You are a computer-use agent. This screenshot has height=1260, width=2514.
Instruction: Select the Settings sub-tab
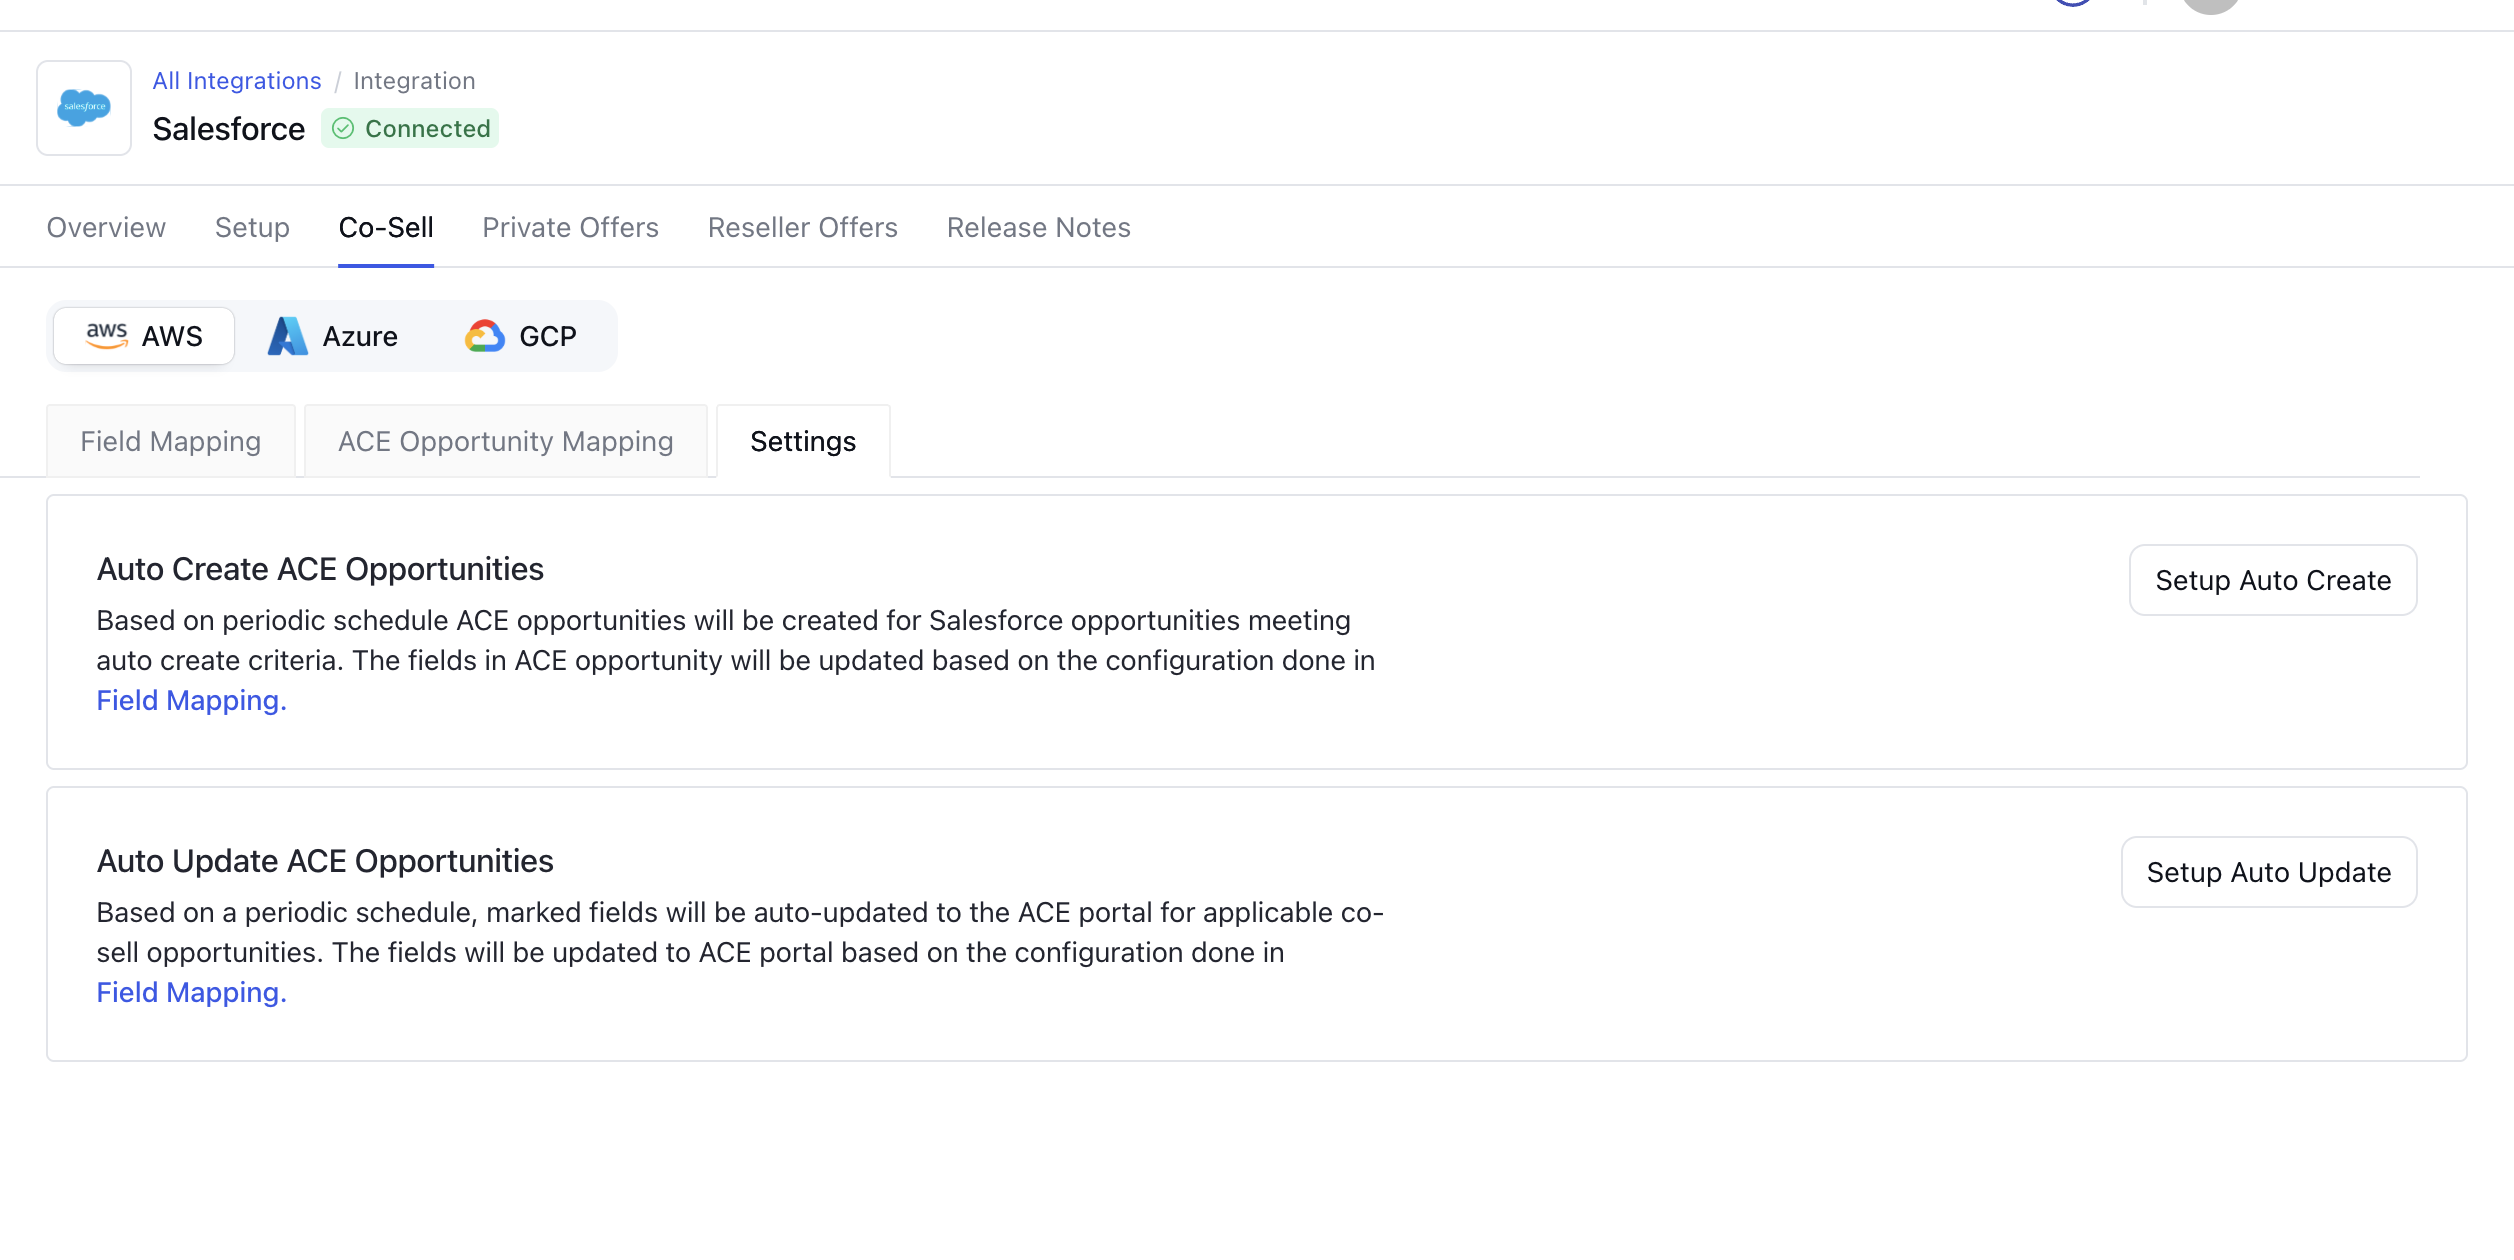(803, 441)
